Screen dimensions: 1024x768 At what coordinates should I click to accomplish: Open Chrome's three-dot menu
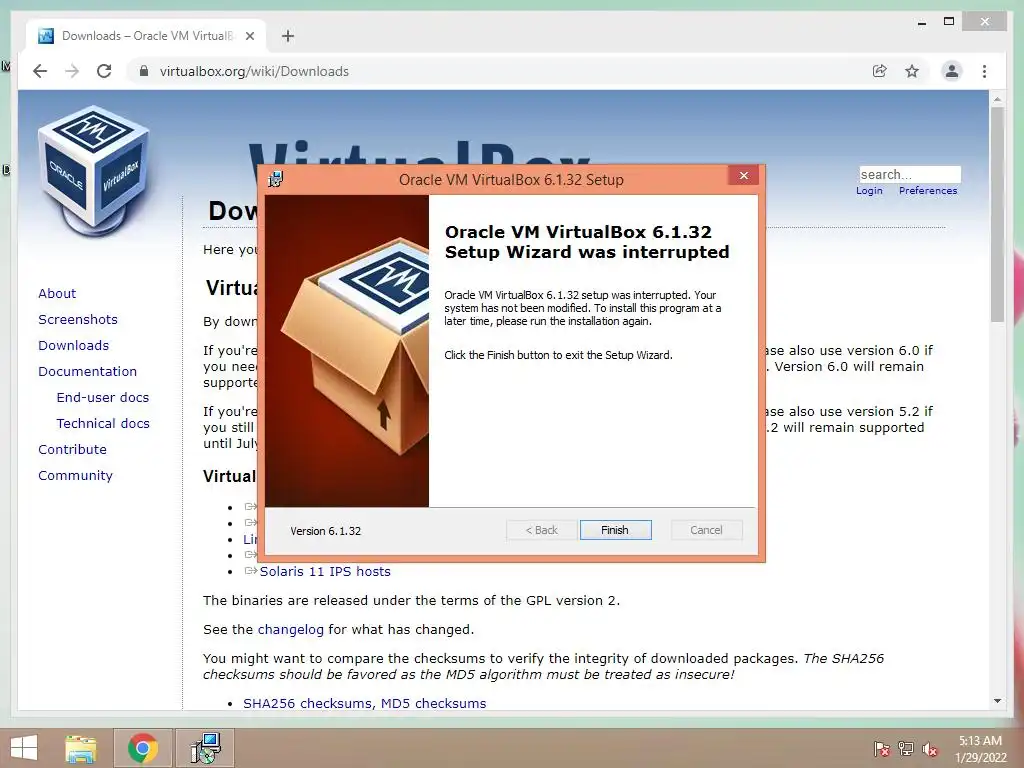click(984, 71)
